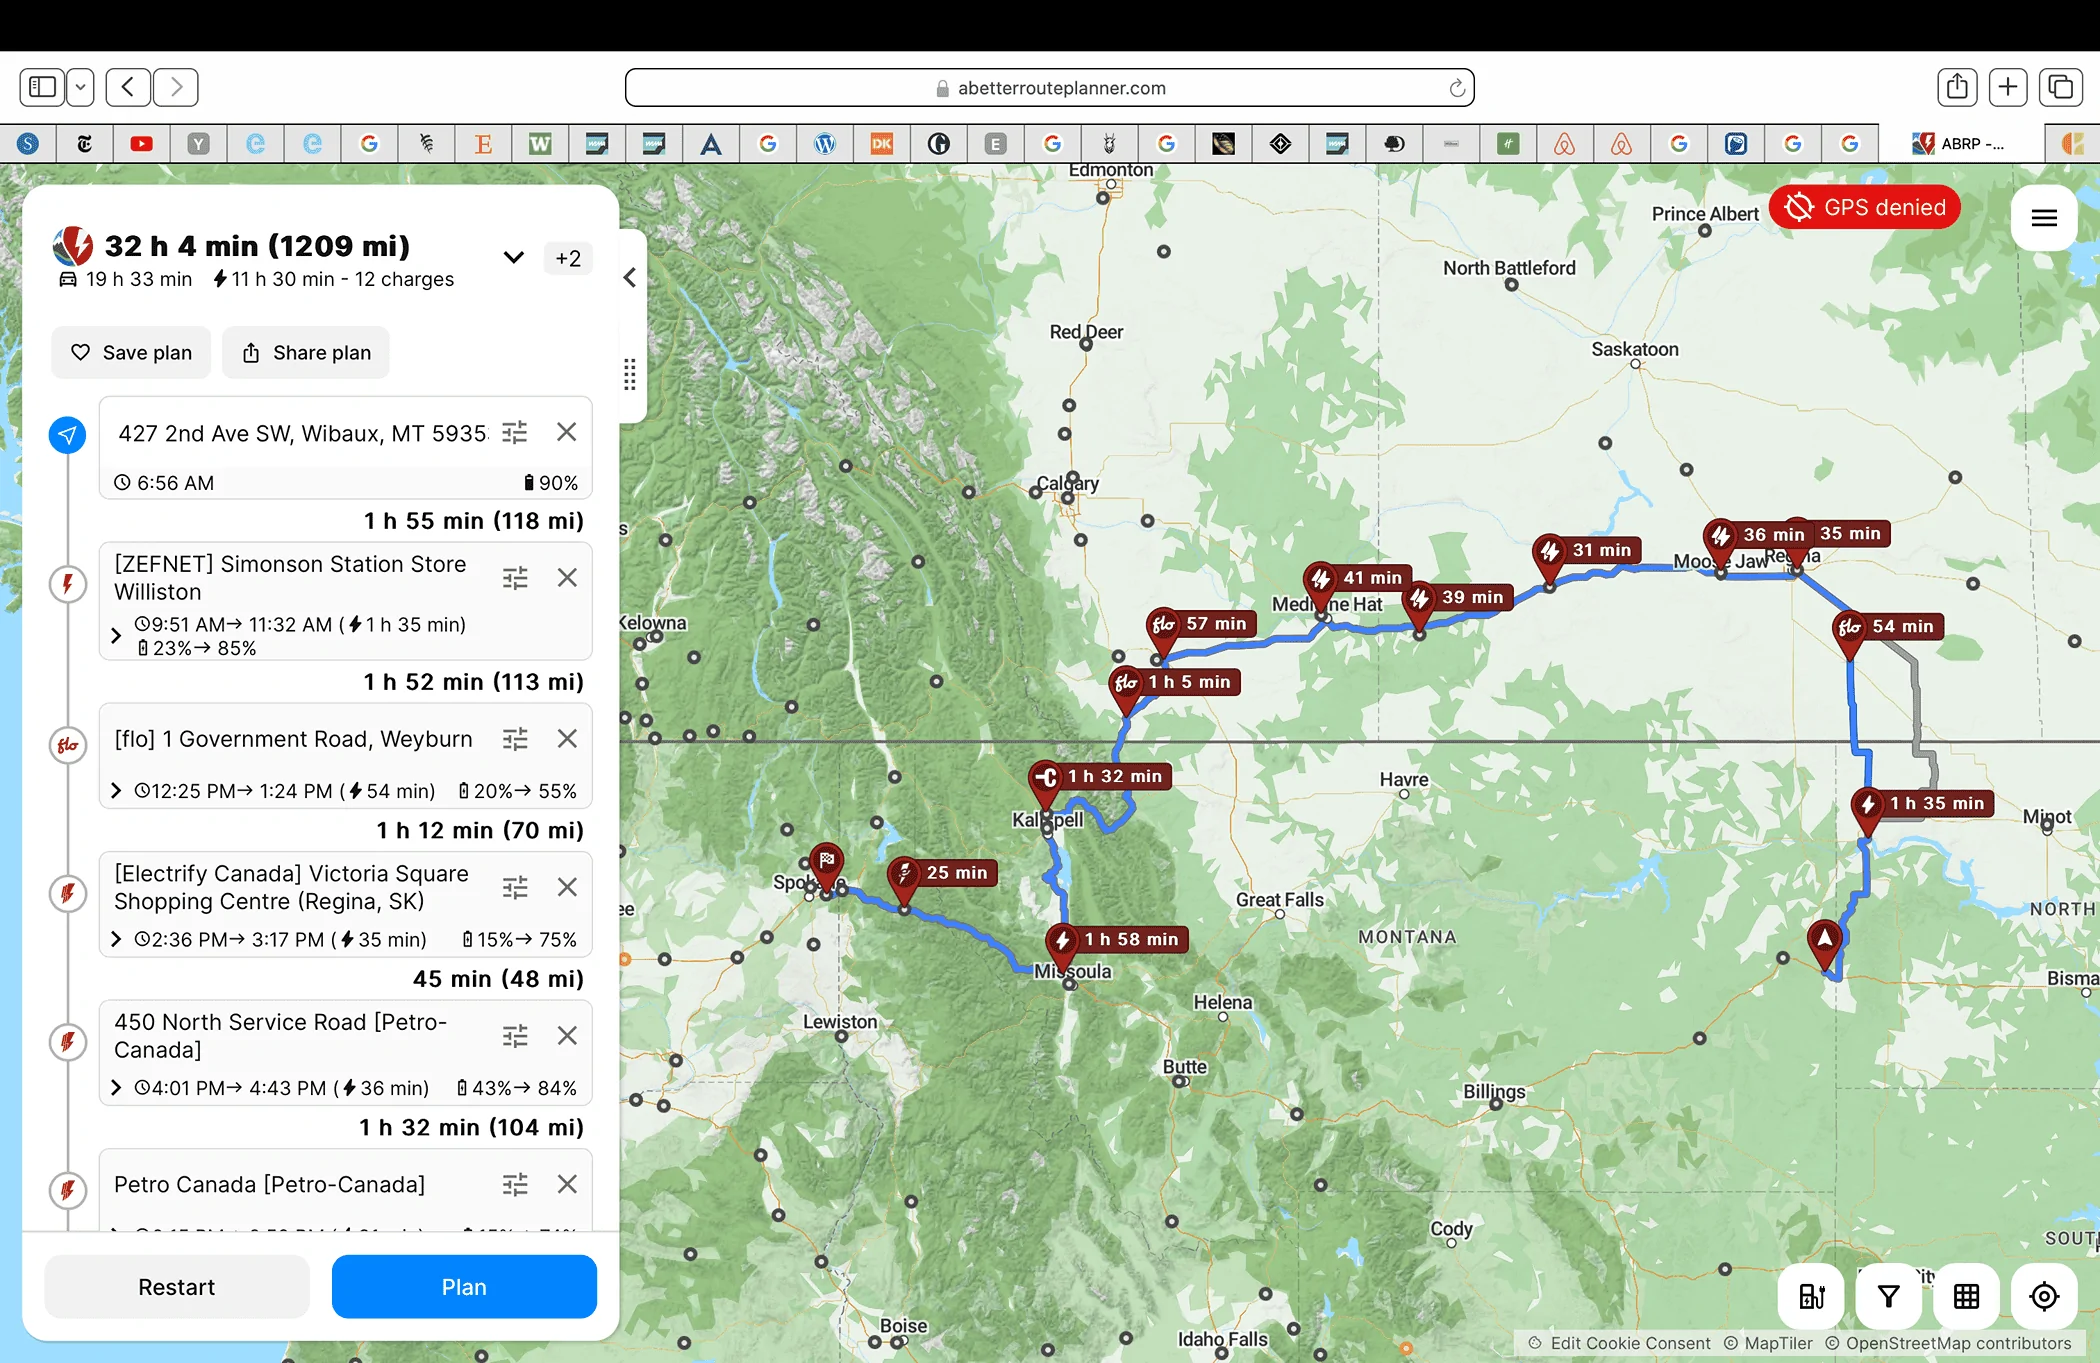Toggle the Safari sidebar
The height and width of the screenshot is (1363, 2100).
point(42,87)
